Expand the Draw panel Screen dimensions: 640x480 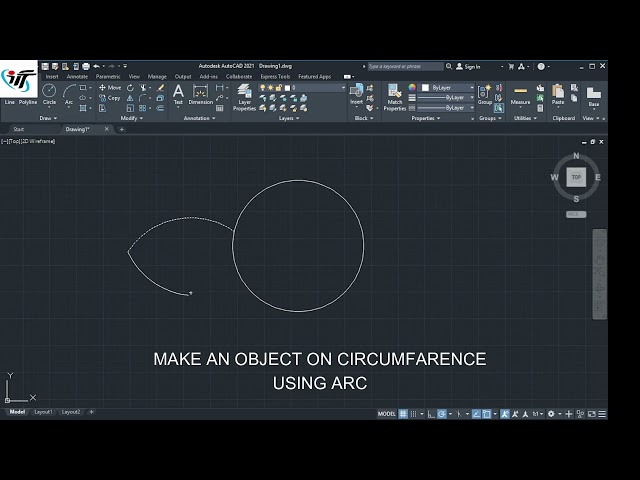[x=48, y=118]
